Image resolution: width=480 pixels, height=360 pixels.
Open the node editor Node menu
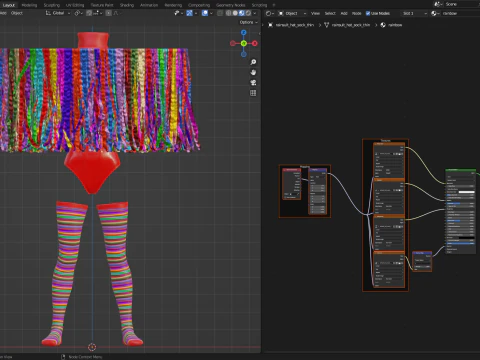pyautogui.click(x=356, y=13)
